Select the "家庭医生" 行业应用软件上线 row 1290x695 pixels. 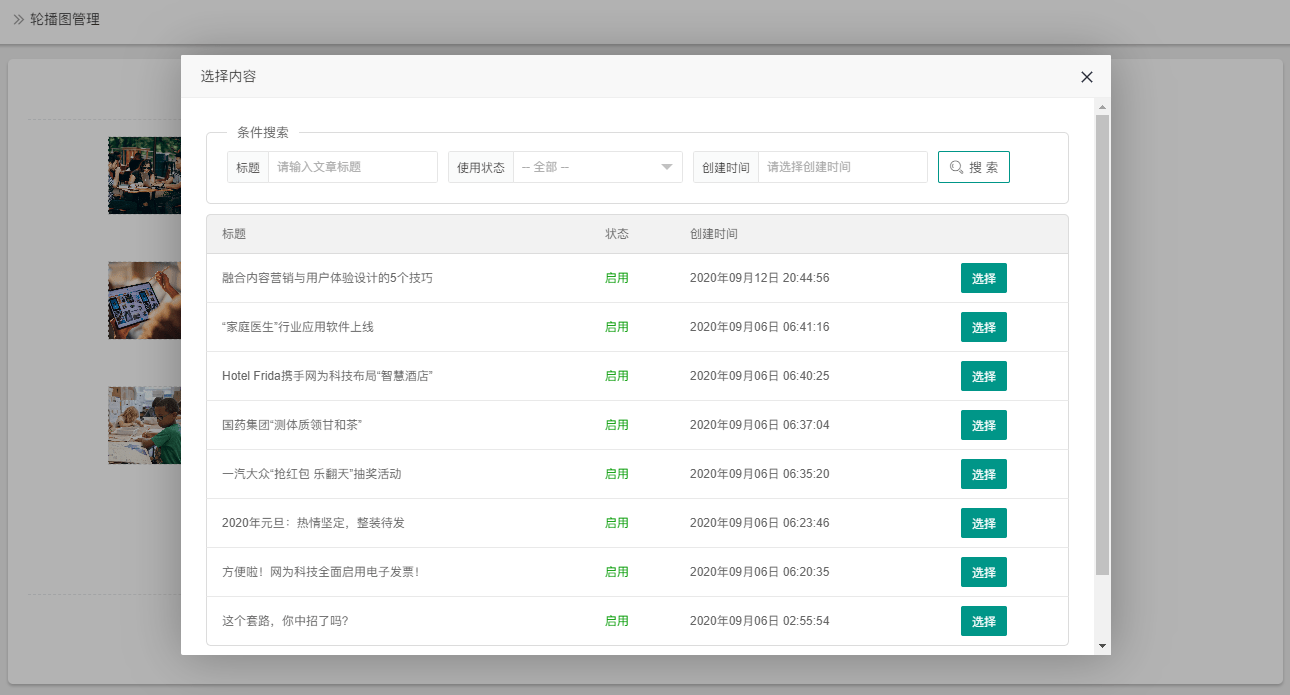click(x=983, y=327)
